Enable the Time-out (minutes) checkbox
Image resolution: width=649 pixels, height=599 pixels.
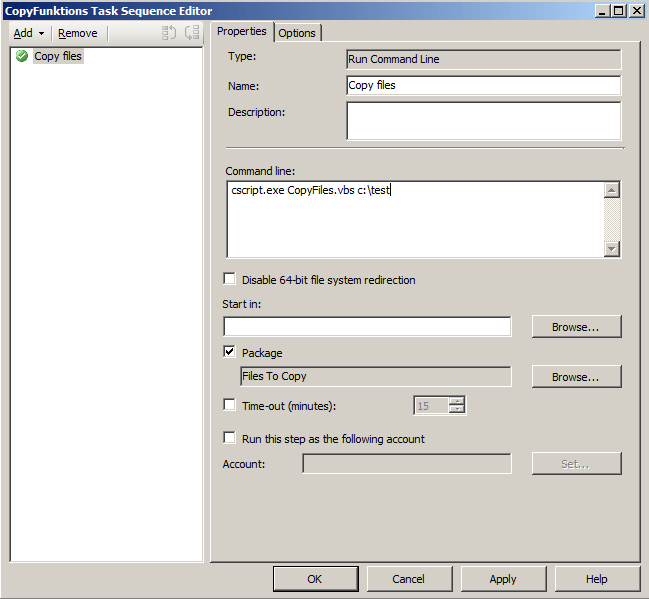tap(229, 405)
